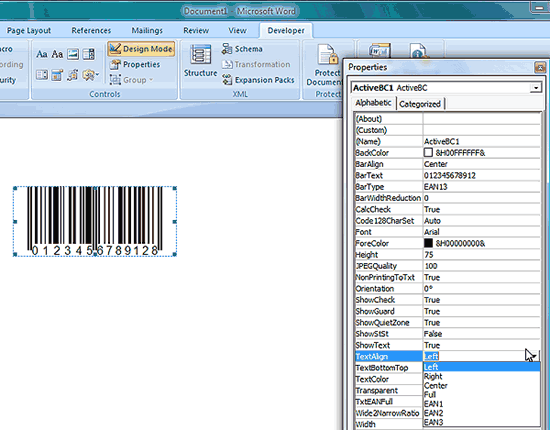The width and height of the screenshot is (550, 430).
Task: Click the Code128CharSet Auto value
Action: 482,221
